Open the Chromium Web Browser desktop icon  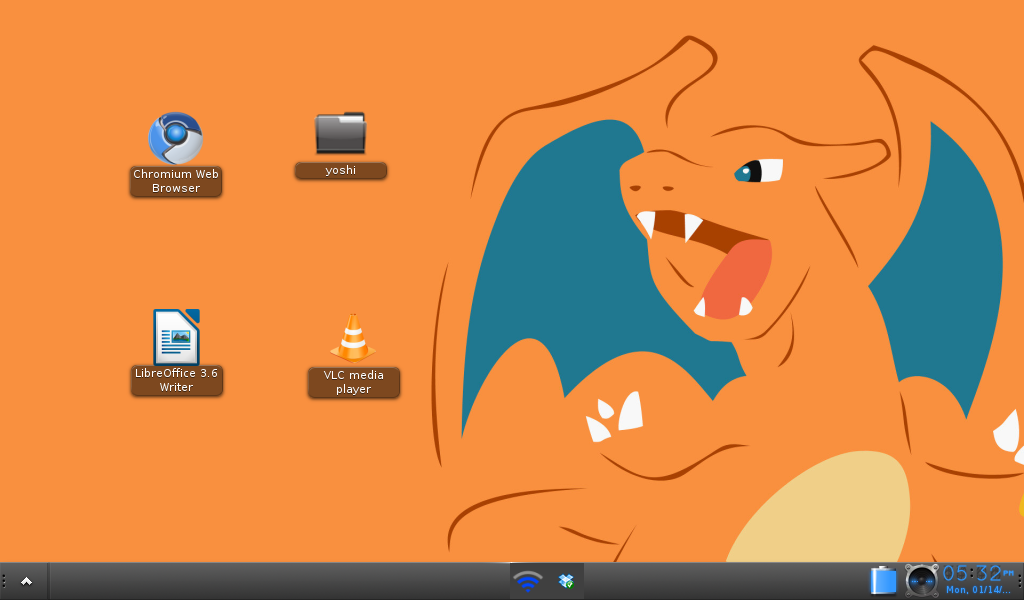[x=175, y=138]
